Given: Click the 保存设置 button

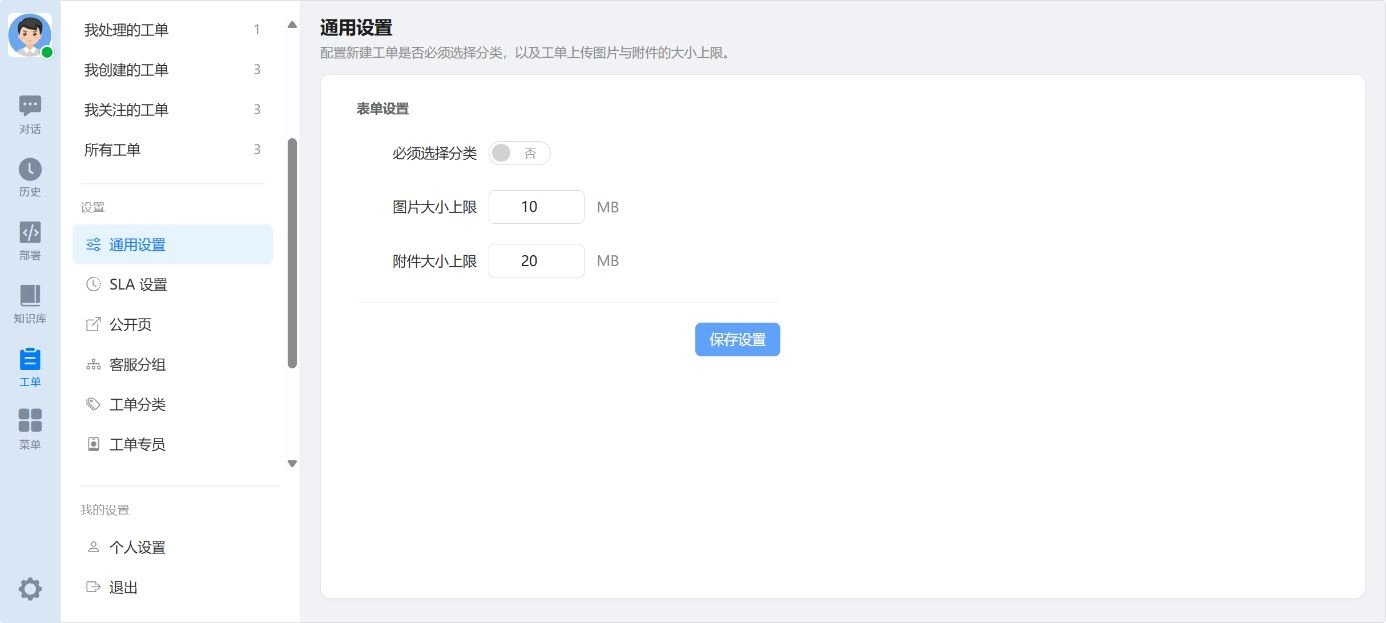Looking at the screenshot, I should click(737, 340).
